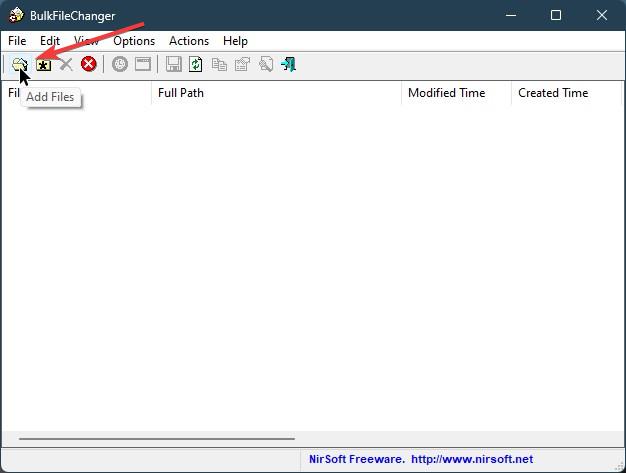Viewport: 626px width, 473px height.
Task: Click the Add By Wildcard star icon
Action: [x=43, y=64]
